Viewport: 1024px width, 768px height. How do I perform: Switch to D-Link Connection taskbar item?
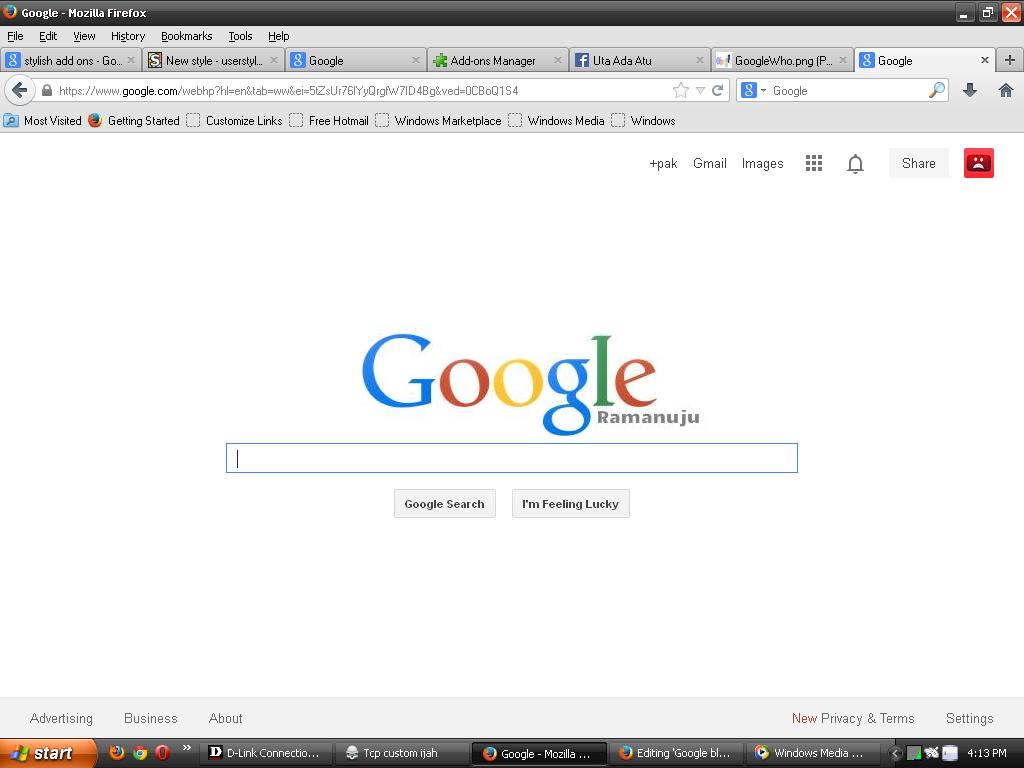coord(266,753)
